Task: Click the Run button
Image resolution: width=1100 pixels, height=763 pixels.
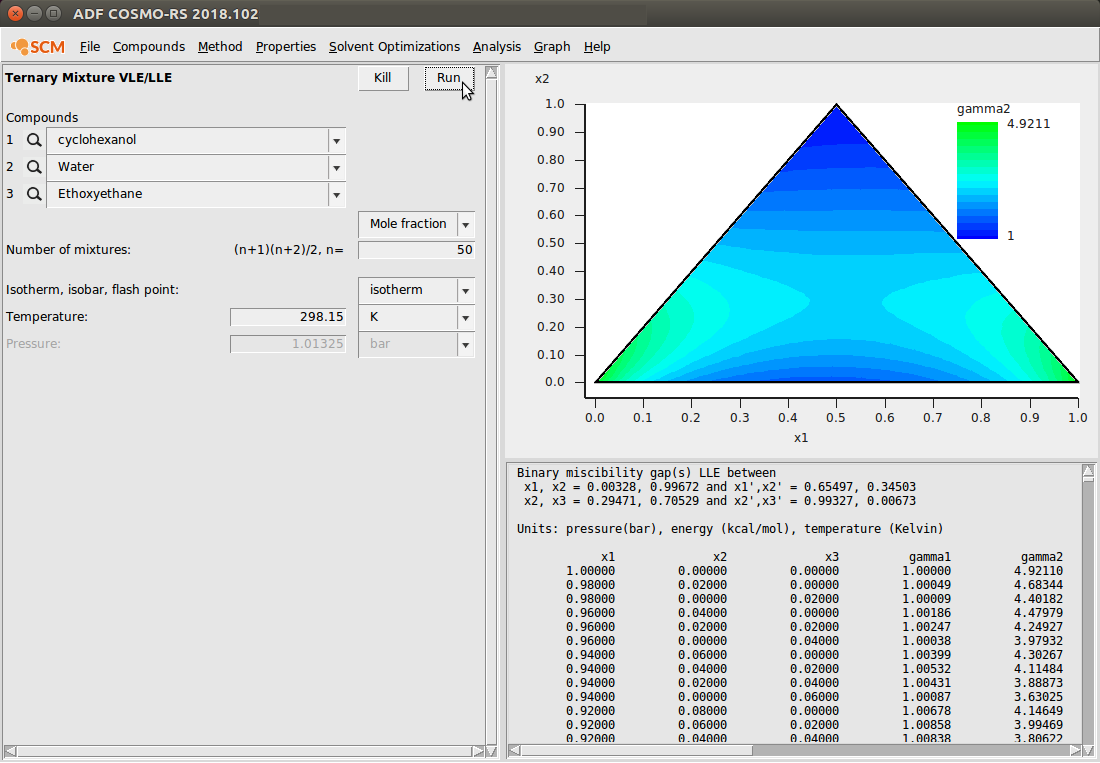Action: [x=449, y=78]
